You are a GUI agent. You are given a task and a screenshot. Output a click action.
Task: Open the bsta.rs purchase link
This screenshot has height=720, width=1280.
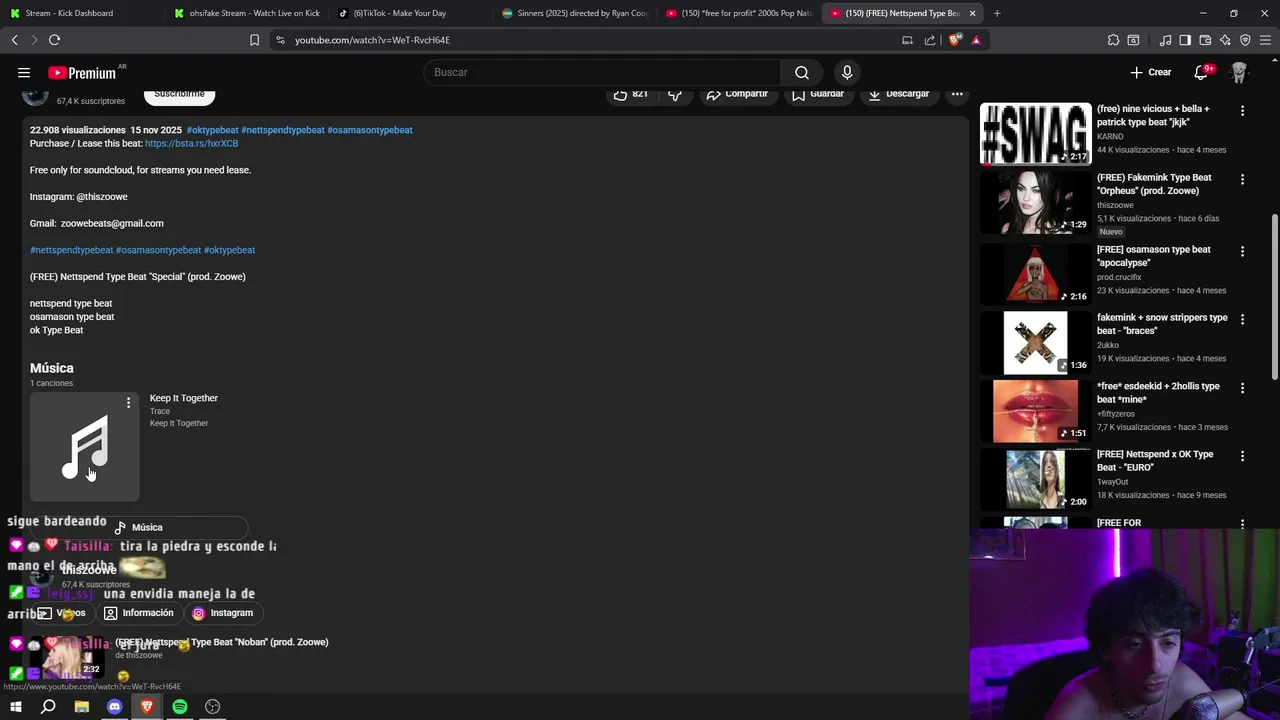(x=191, y=143)
